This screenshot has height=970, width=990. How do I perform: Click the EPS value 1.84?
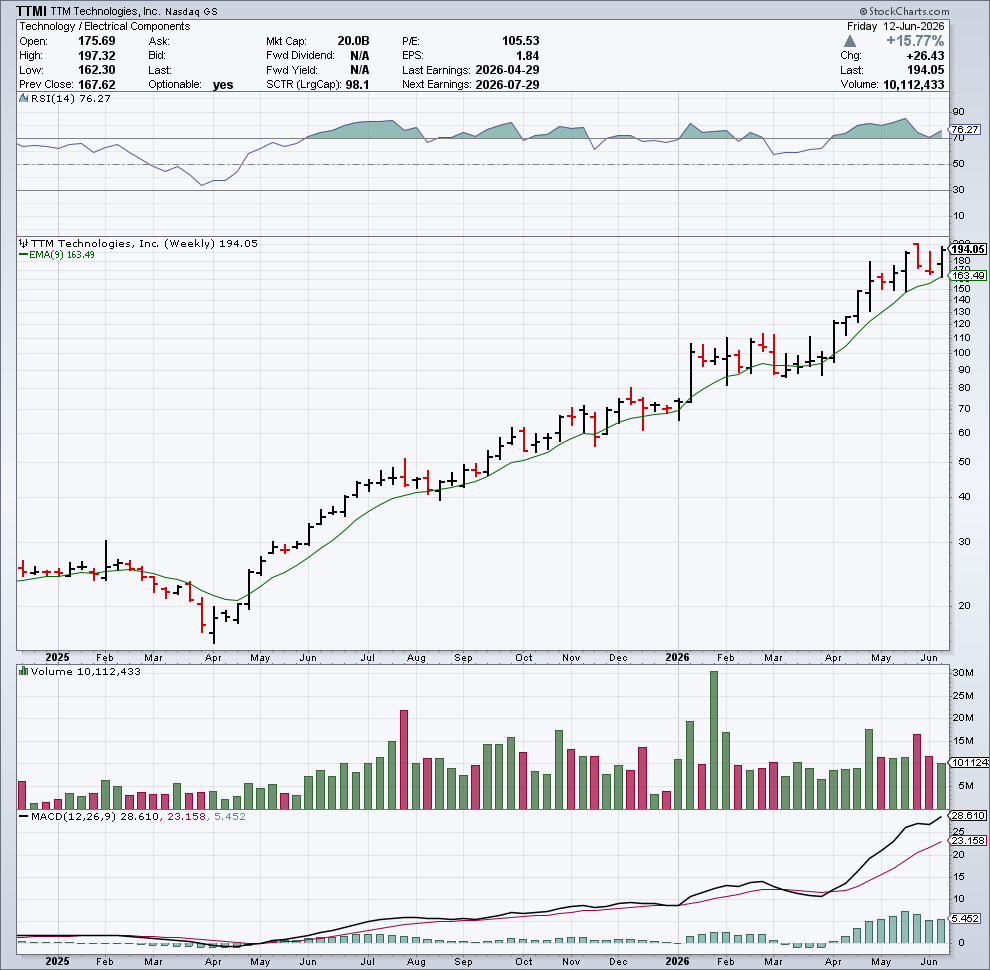pos(527,56)
